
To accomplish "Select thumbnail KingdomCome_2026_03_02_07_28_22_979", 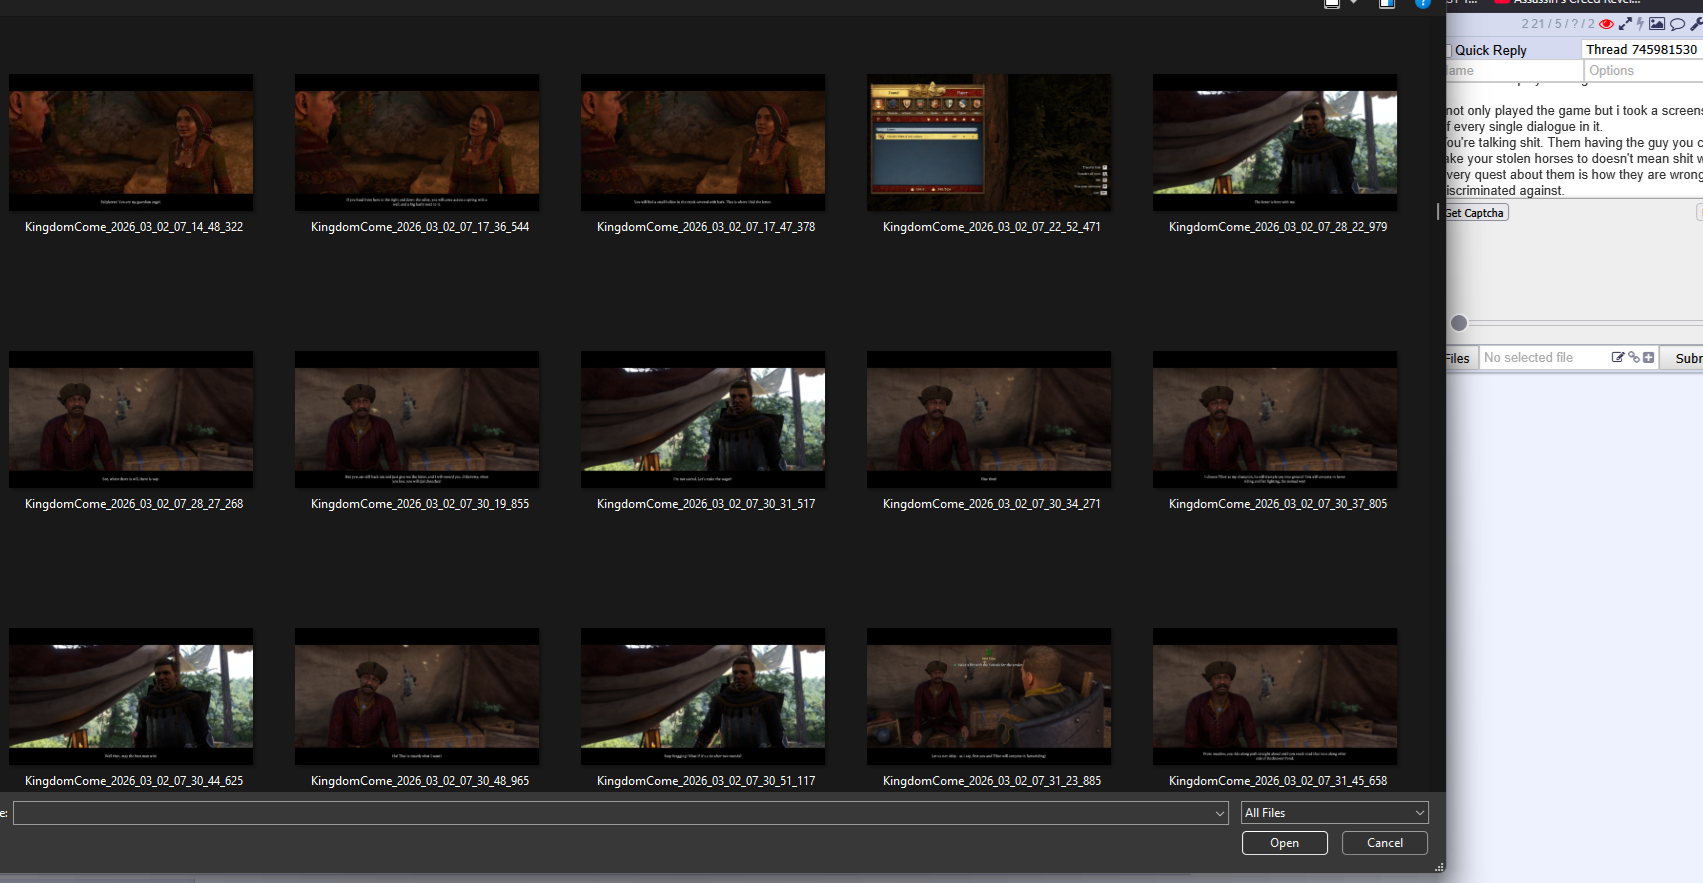I will (1275, 143).
